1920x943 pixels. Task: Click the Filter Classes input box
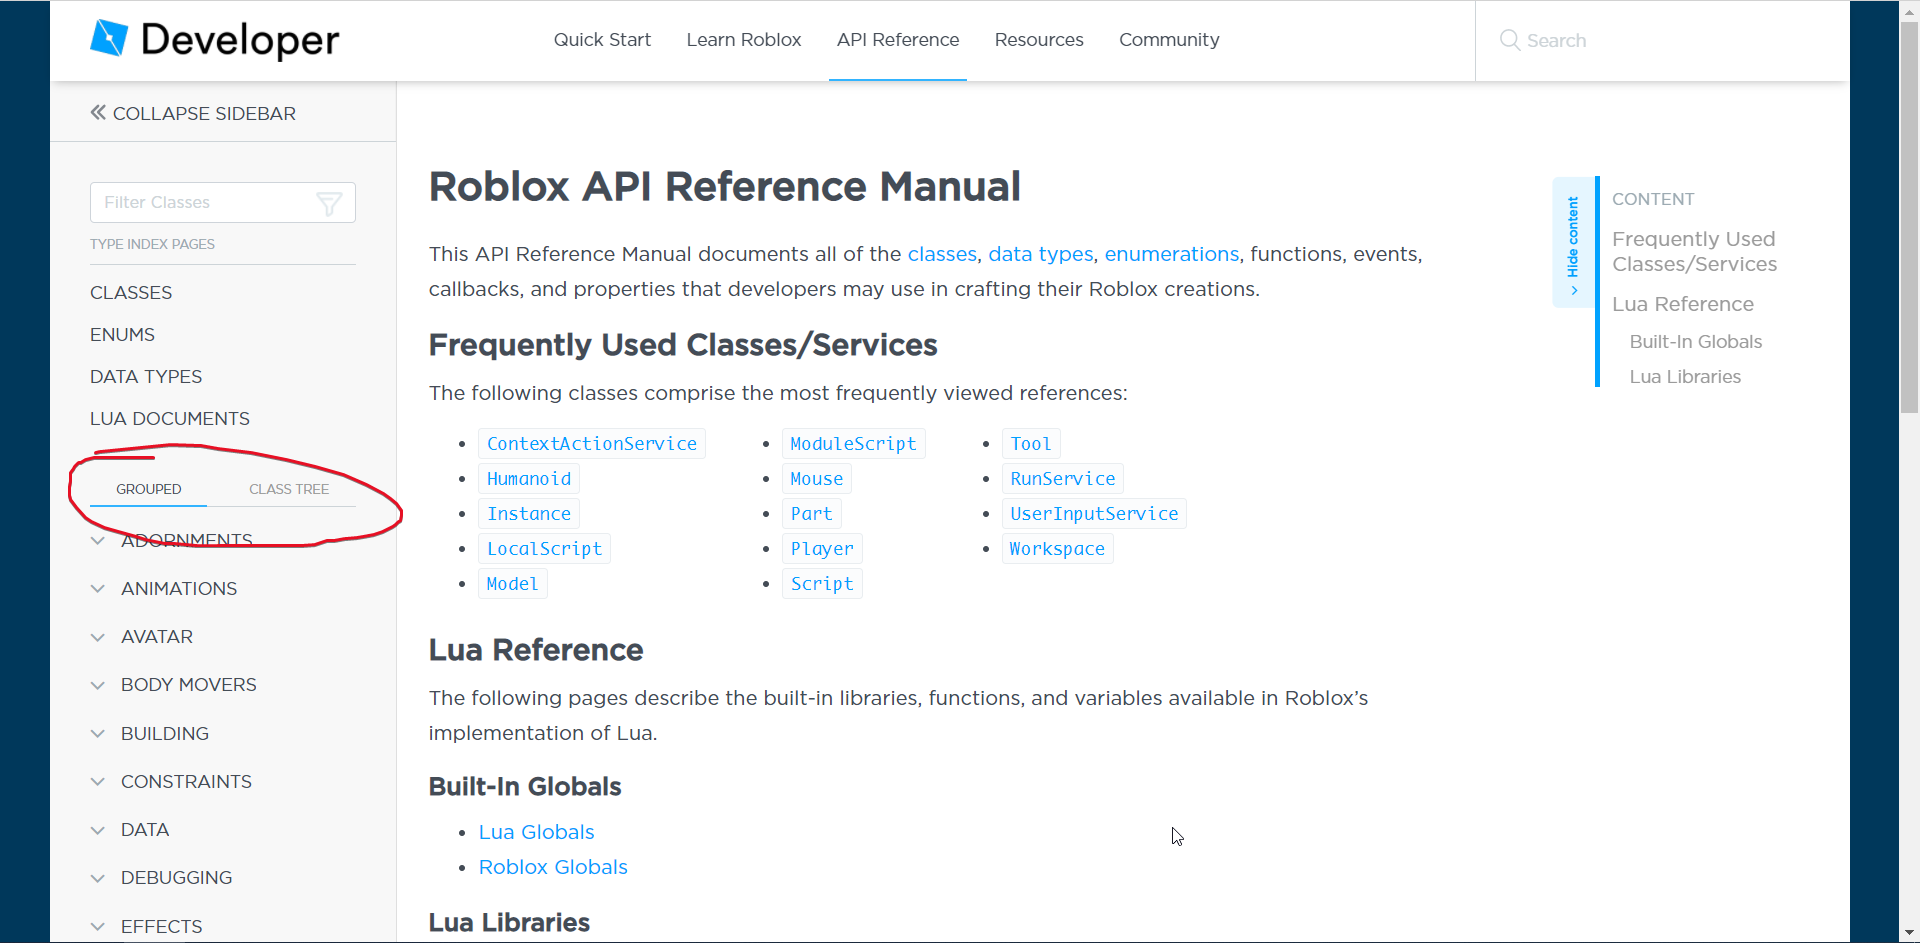222,202
